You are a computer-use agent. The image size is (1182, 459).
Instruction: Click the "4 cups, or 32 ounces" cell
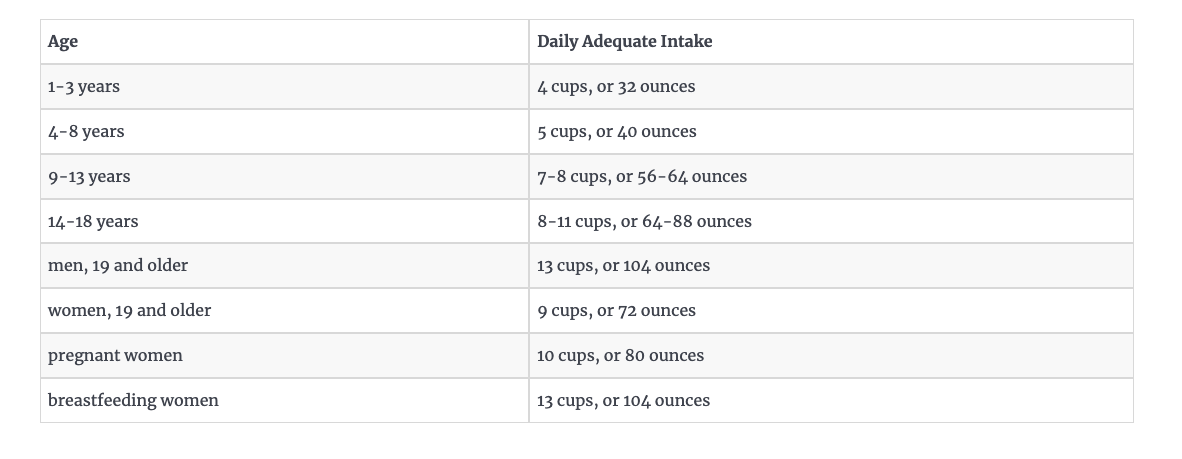(616, 87)
